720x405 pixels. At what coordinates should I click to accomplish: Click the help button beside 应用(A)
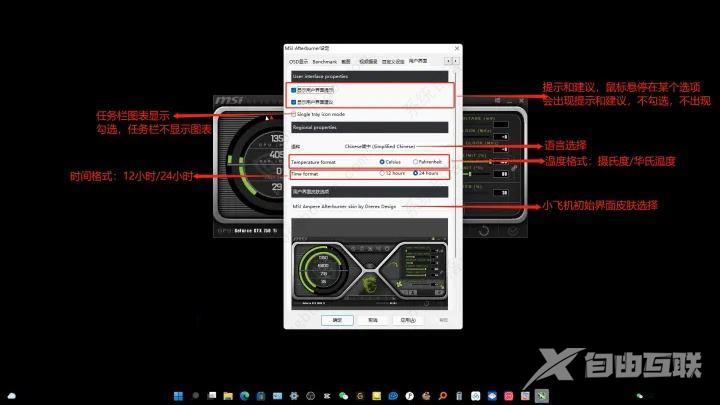point(443,320)
